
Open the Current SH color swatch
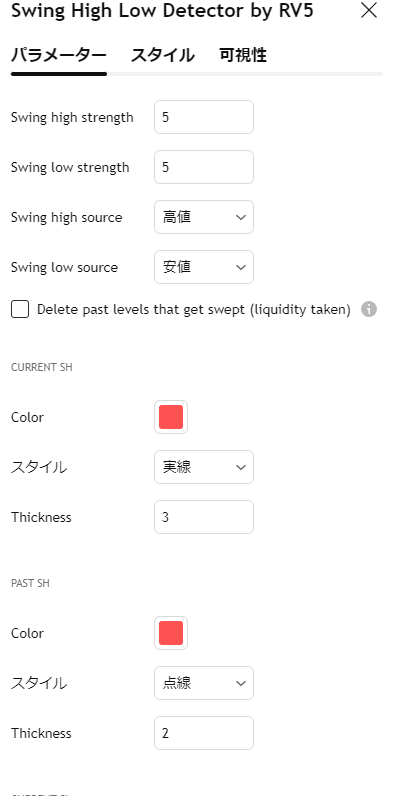[x=171, y=417]
